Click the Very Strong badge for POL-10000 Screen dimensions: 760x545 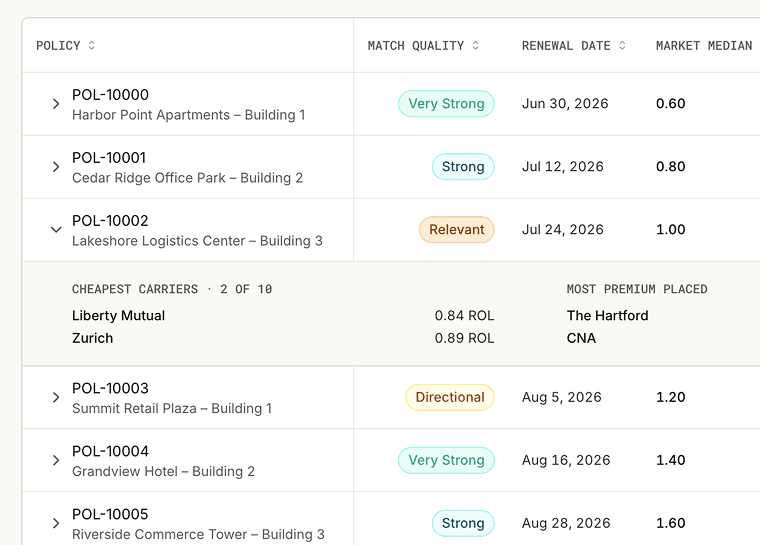[446, 104]
